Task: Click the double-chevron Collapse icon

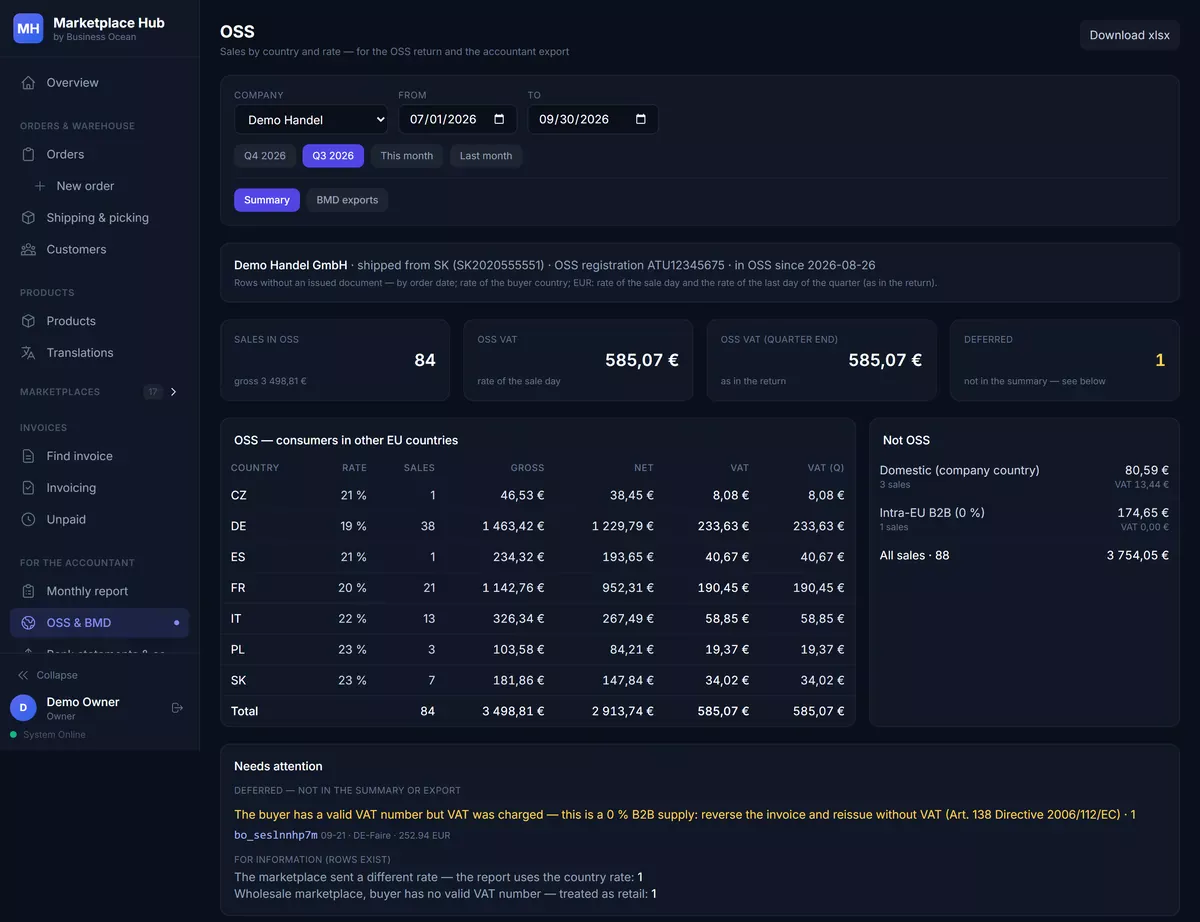Action: [x=23, y=675]
